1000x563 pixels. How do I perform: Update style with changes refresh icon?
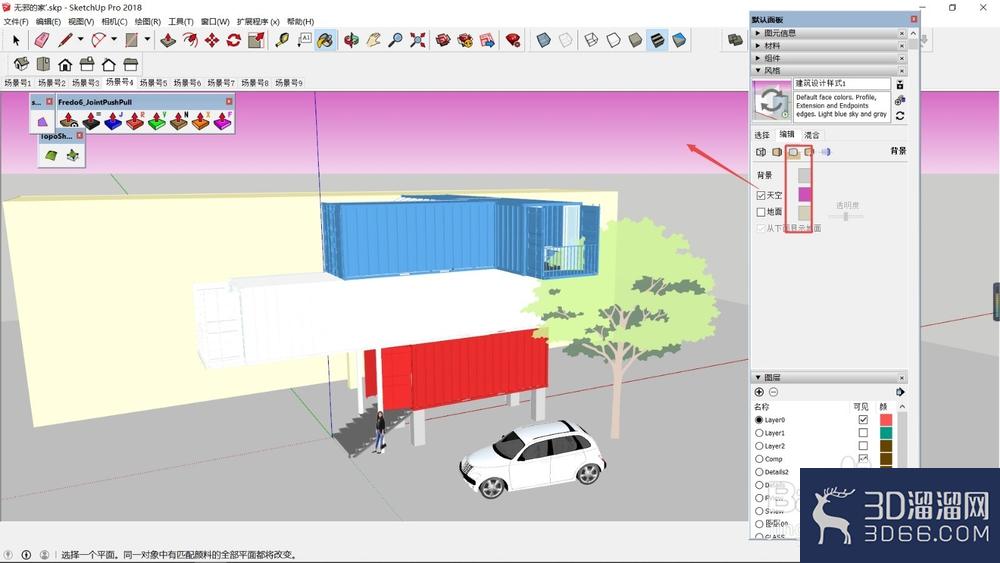coord(900,116)
